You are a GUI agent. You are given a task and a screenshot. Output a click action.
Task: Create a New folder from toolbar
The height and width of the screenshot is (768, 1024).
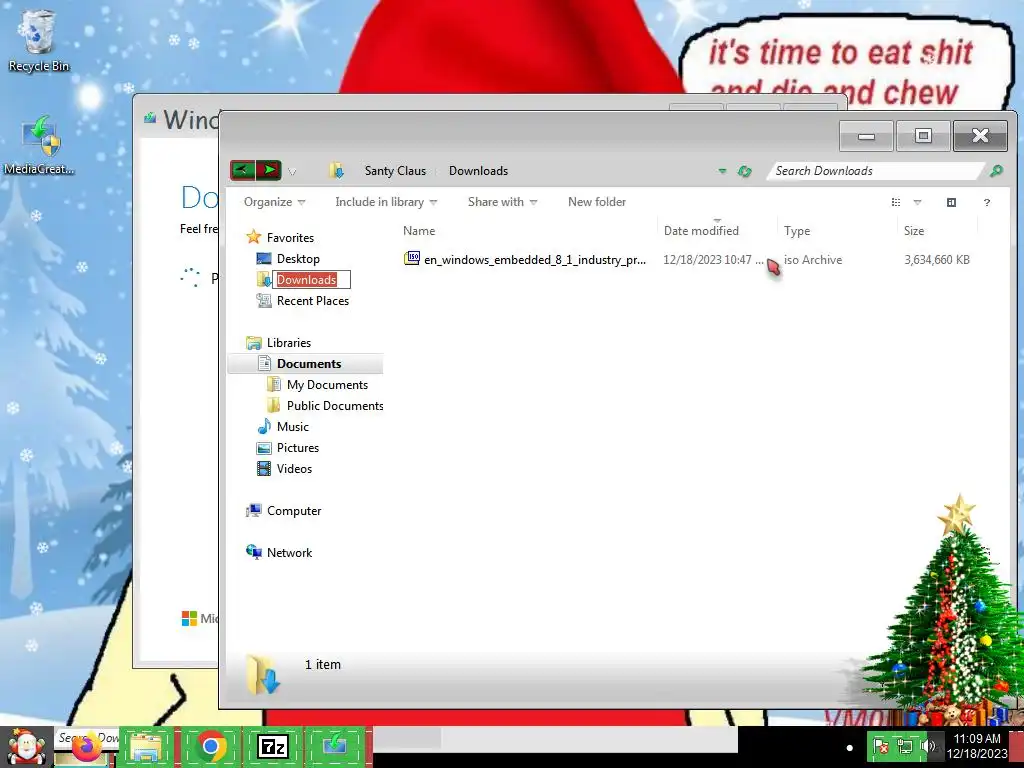click(597, 202)
